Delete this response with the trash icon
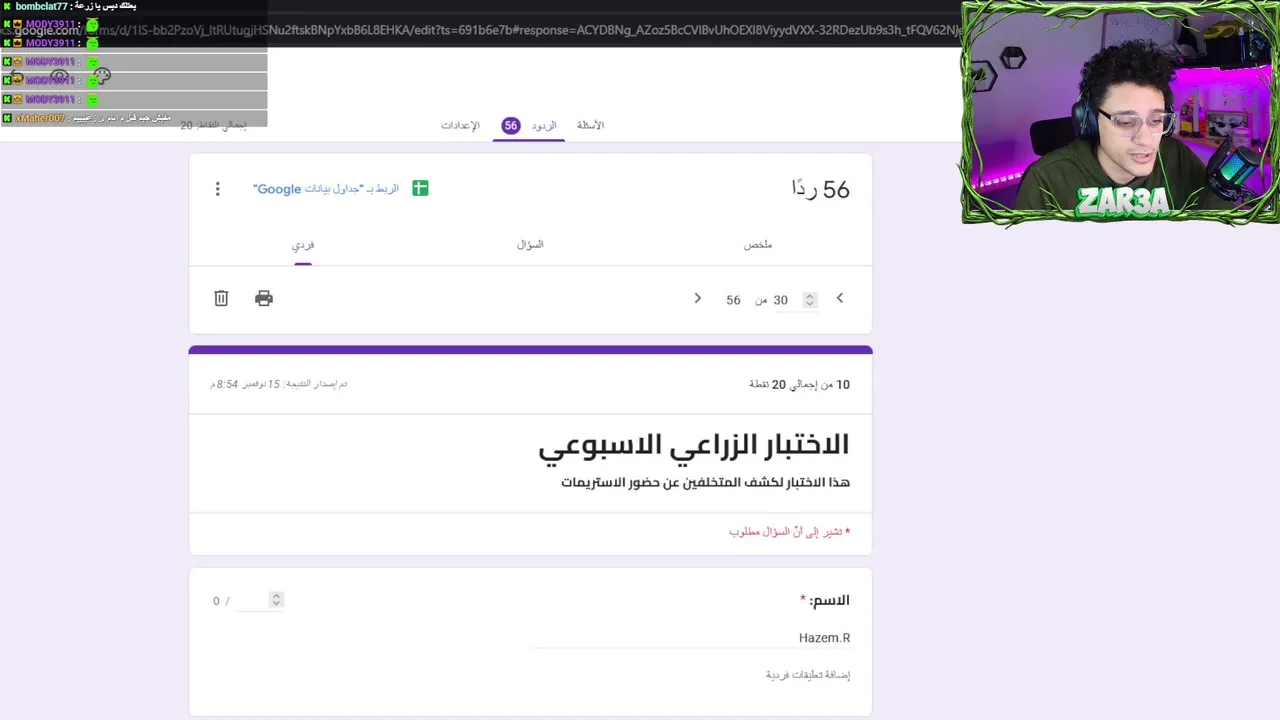 coord(221,298)
